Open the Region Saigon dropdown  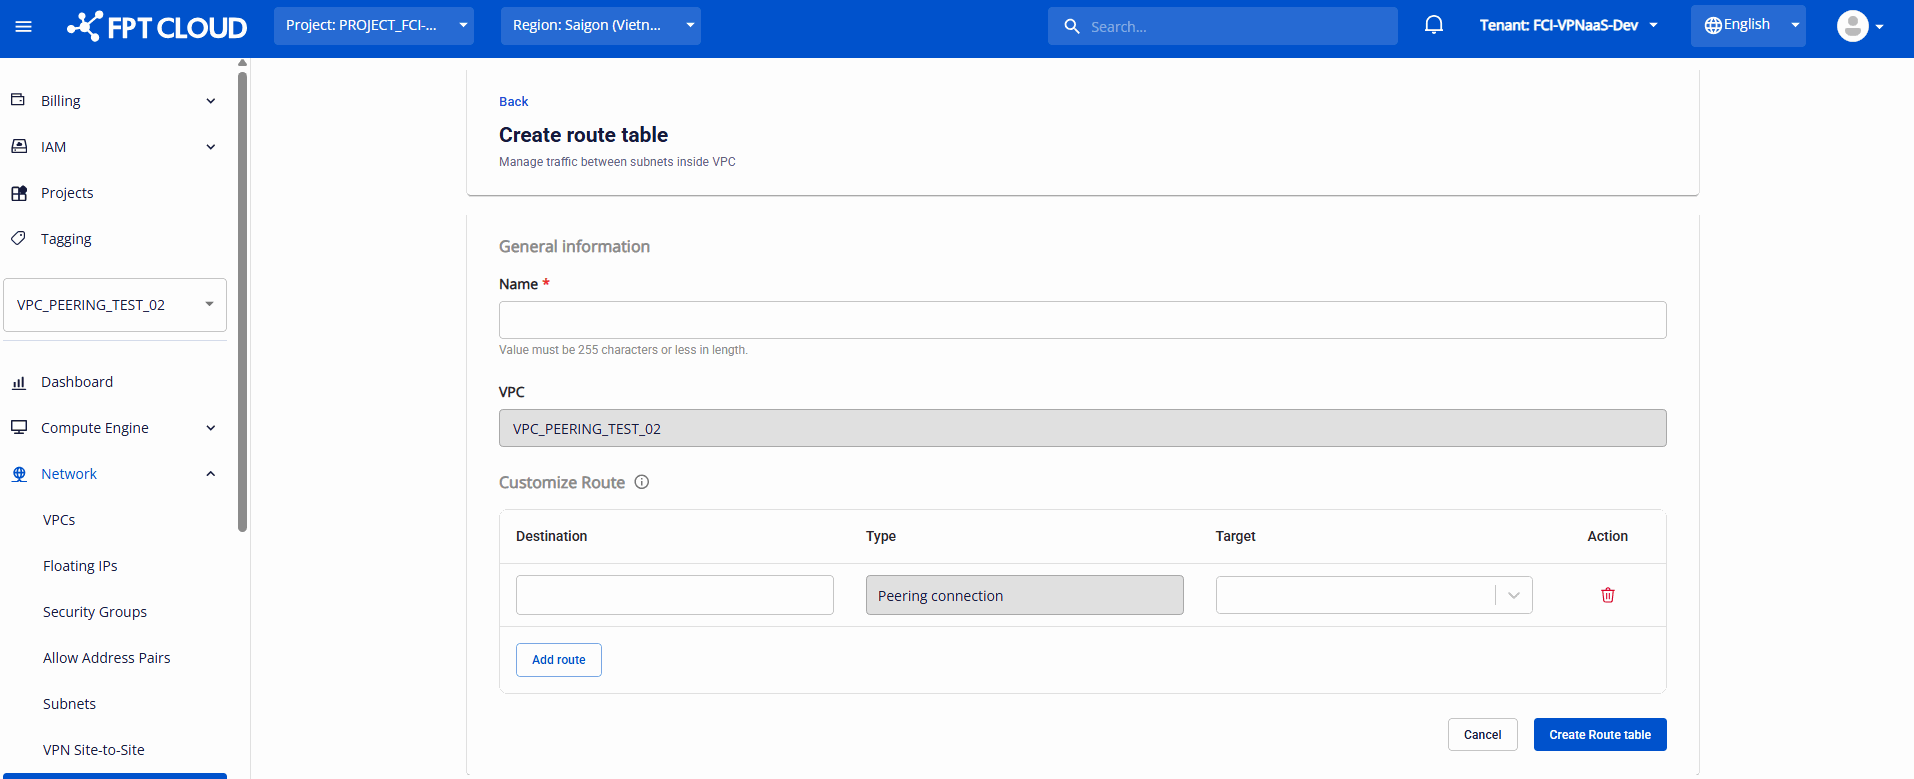601,26
